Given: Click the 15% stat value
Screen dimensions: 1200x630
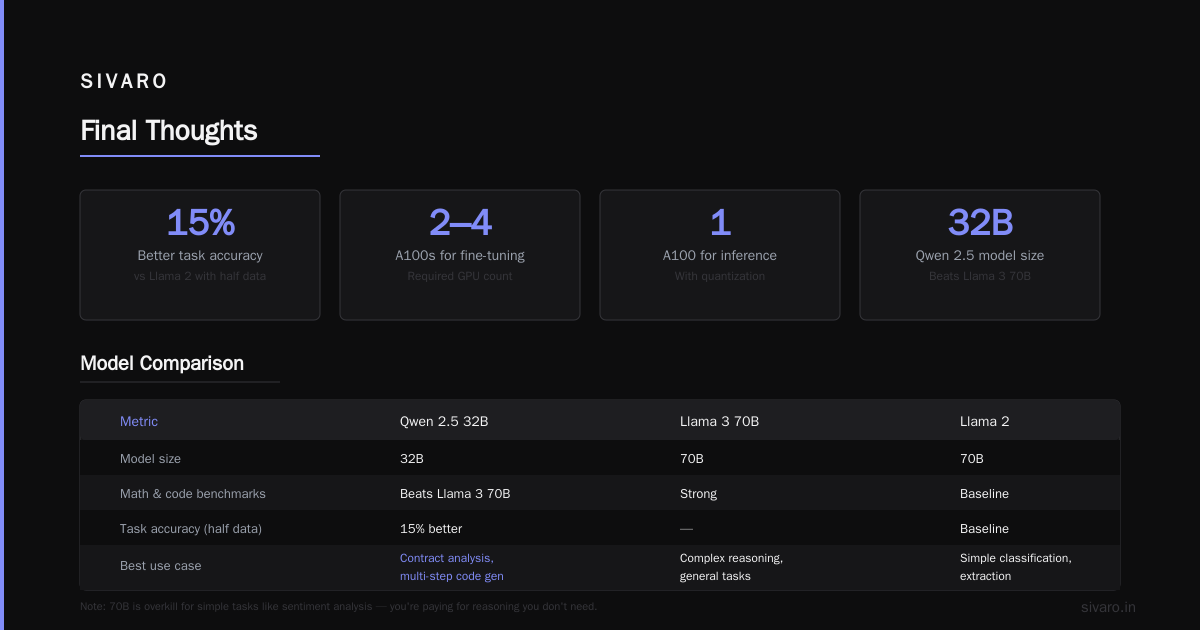Looking at the screenshot, I should pyautogui.click(x=200, y=223).
